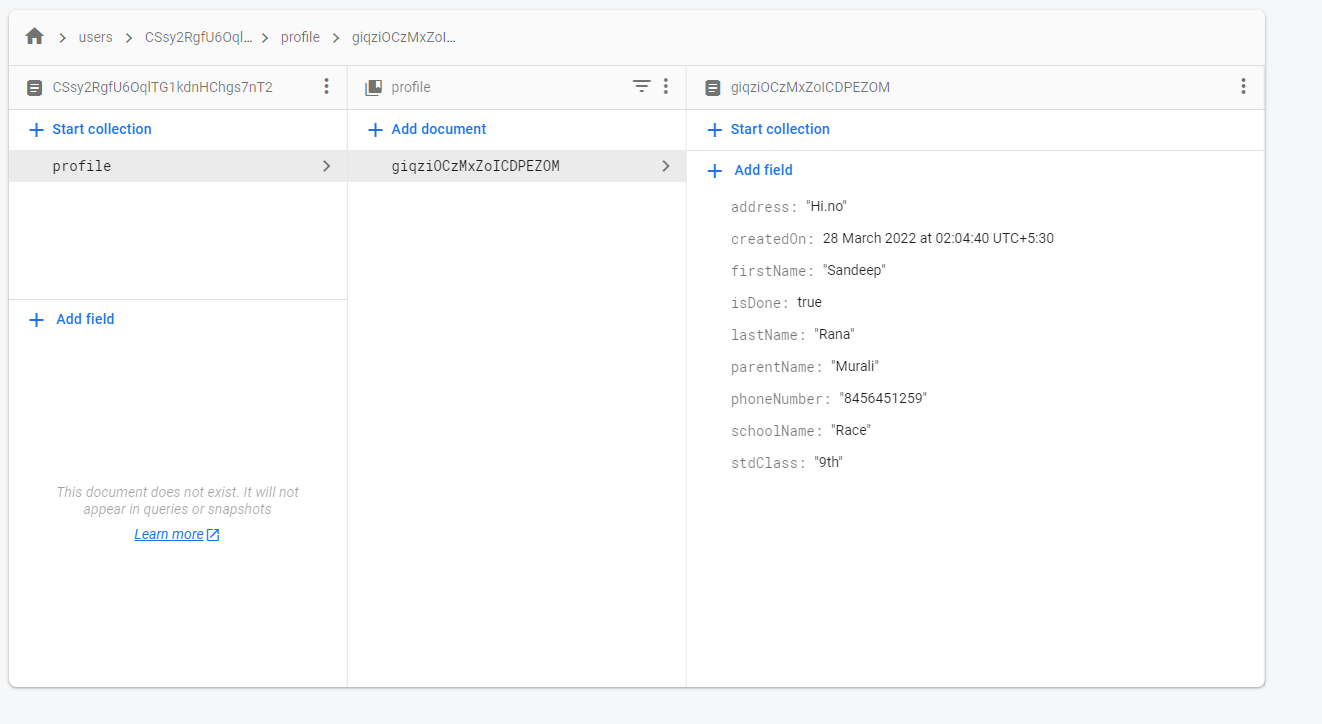Click phoneNumber value "8456451259"

click(883, 399)
